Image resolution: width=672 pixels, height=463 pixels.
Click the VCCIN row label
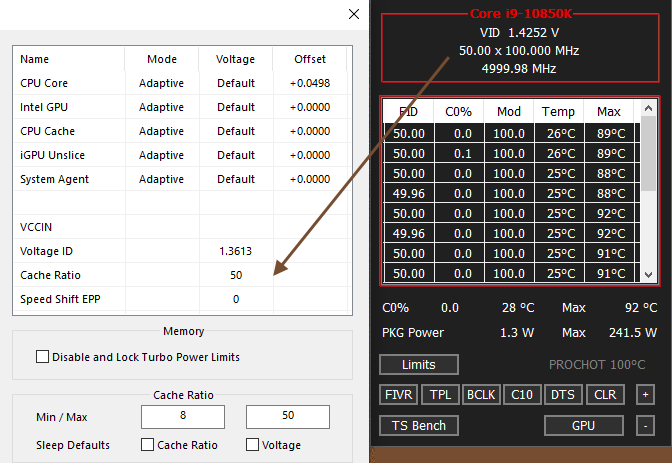(36, 227)
